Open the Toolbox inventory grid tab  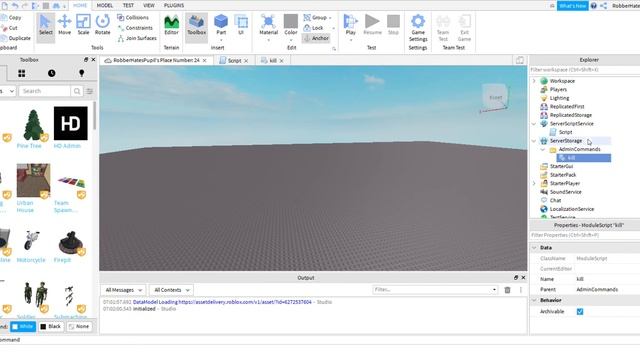point(22,73)
